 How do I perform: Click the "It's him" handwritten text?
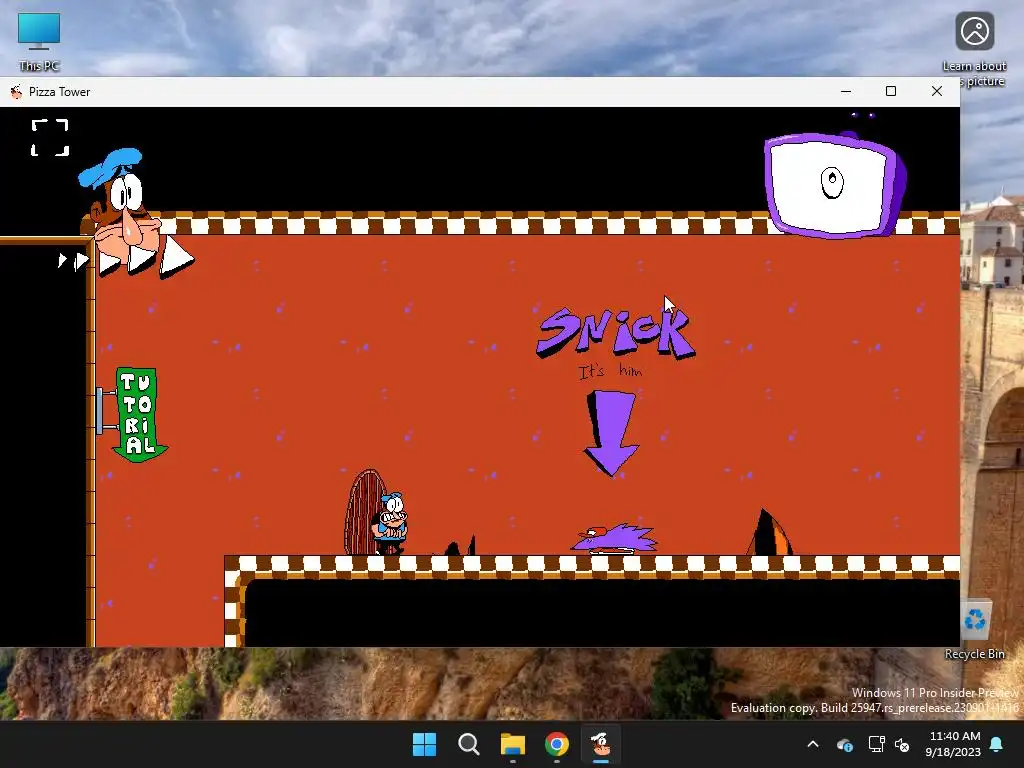pyautogui.click(x=611, y=372)
